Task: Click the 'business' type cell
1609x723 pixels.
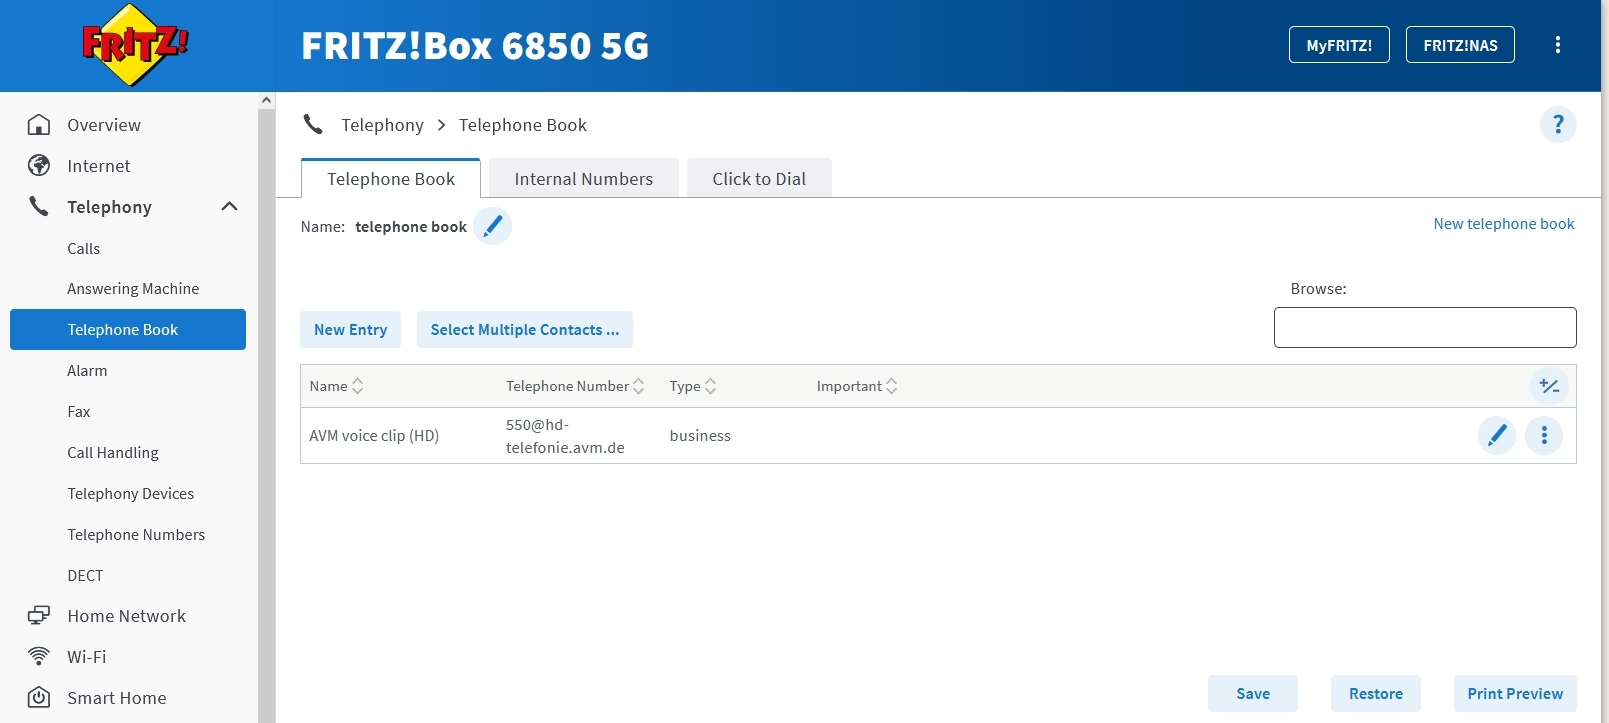Action: pos(700,436)
